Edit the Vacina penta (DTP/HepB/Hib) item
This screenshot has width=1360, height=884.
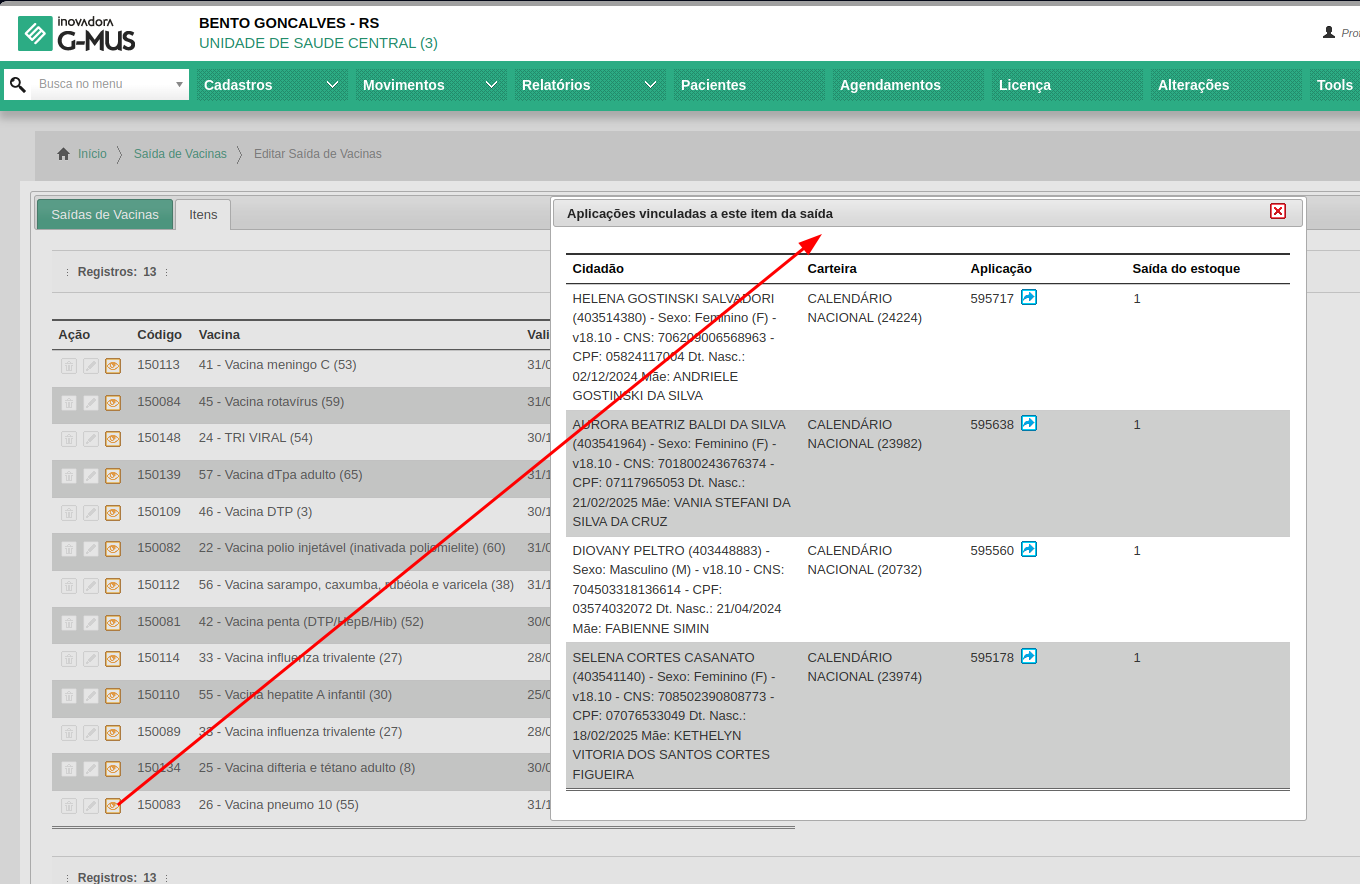[91, 623]
